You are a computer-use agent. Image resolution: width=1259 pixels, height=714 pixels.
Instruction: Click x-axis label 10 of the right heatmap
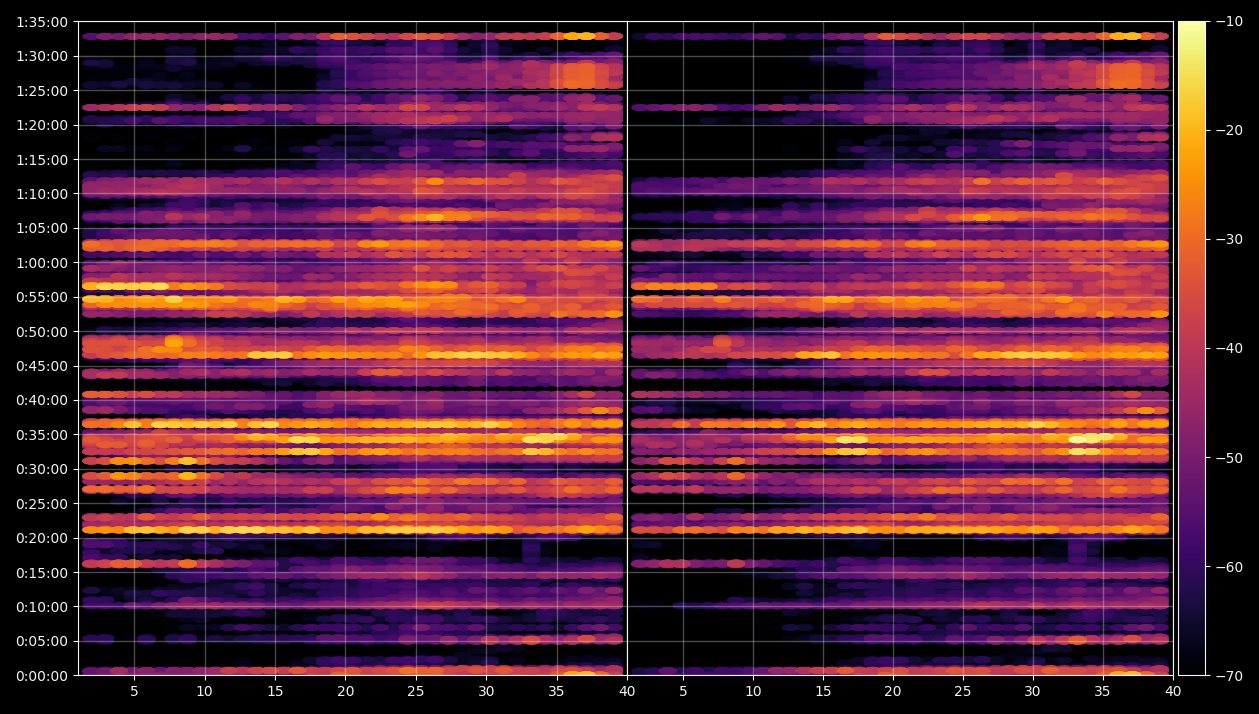[753, 691]
